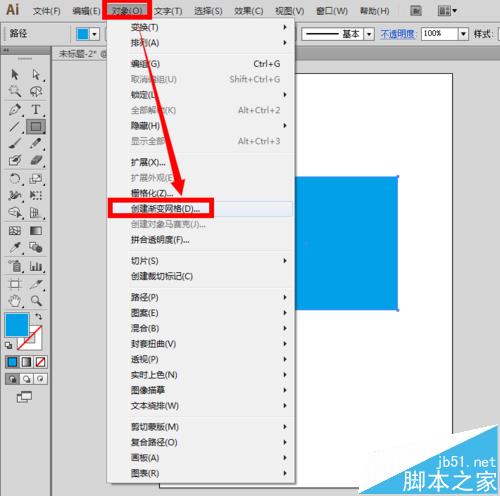Select the Zoom tool
Image resolution: width=500 pixels, height=496 pixels.
click(36, 301)
